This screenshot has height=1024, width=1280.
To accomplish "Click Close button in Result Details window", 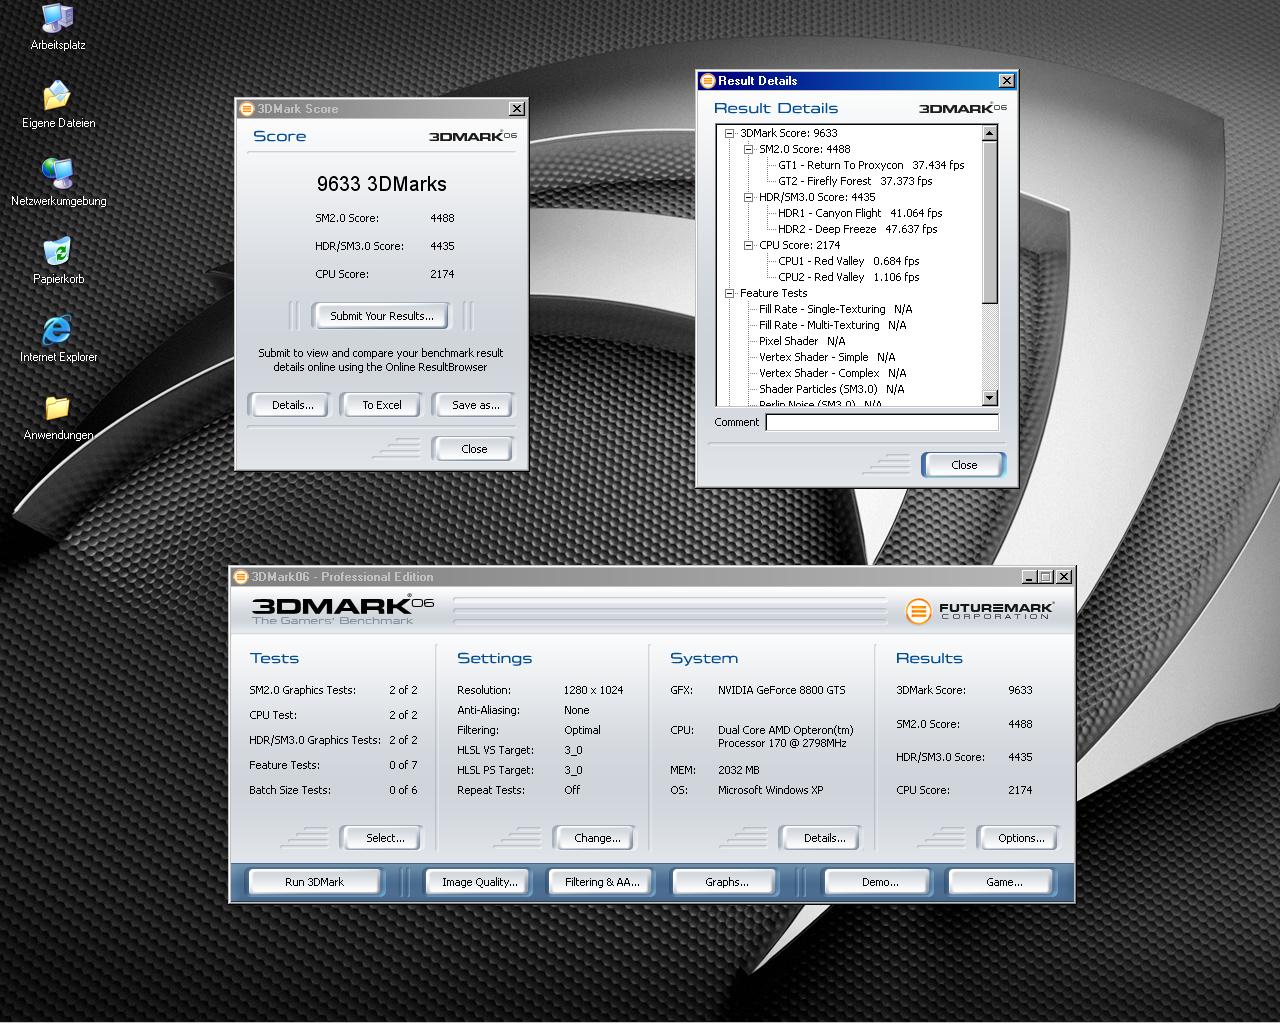I will click(964, 465).
